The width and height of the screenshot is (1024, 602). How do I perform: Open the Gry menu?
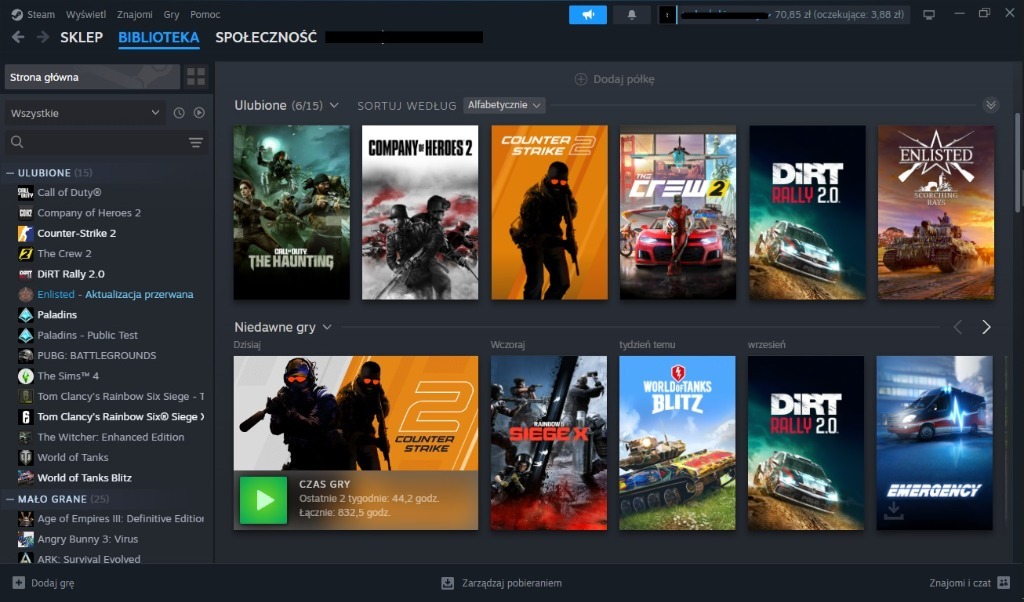(171, 14)
